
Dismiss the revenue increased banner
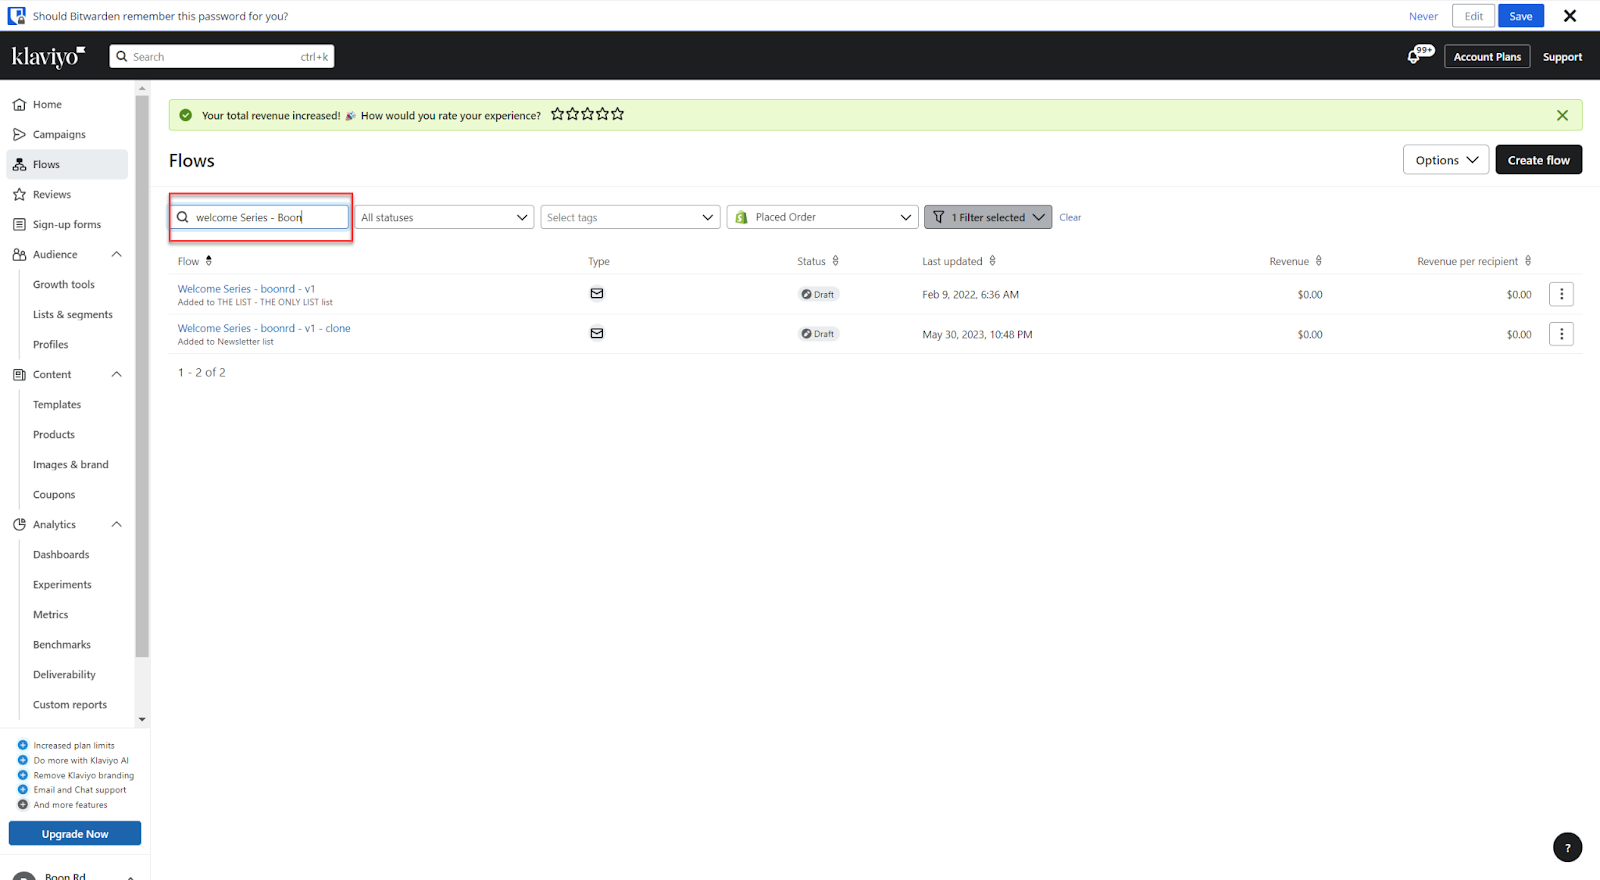pos(1562,115)
